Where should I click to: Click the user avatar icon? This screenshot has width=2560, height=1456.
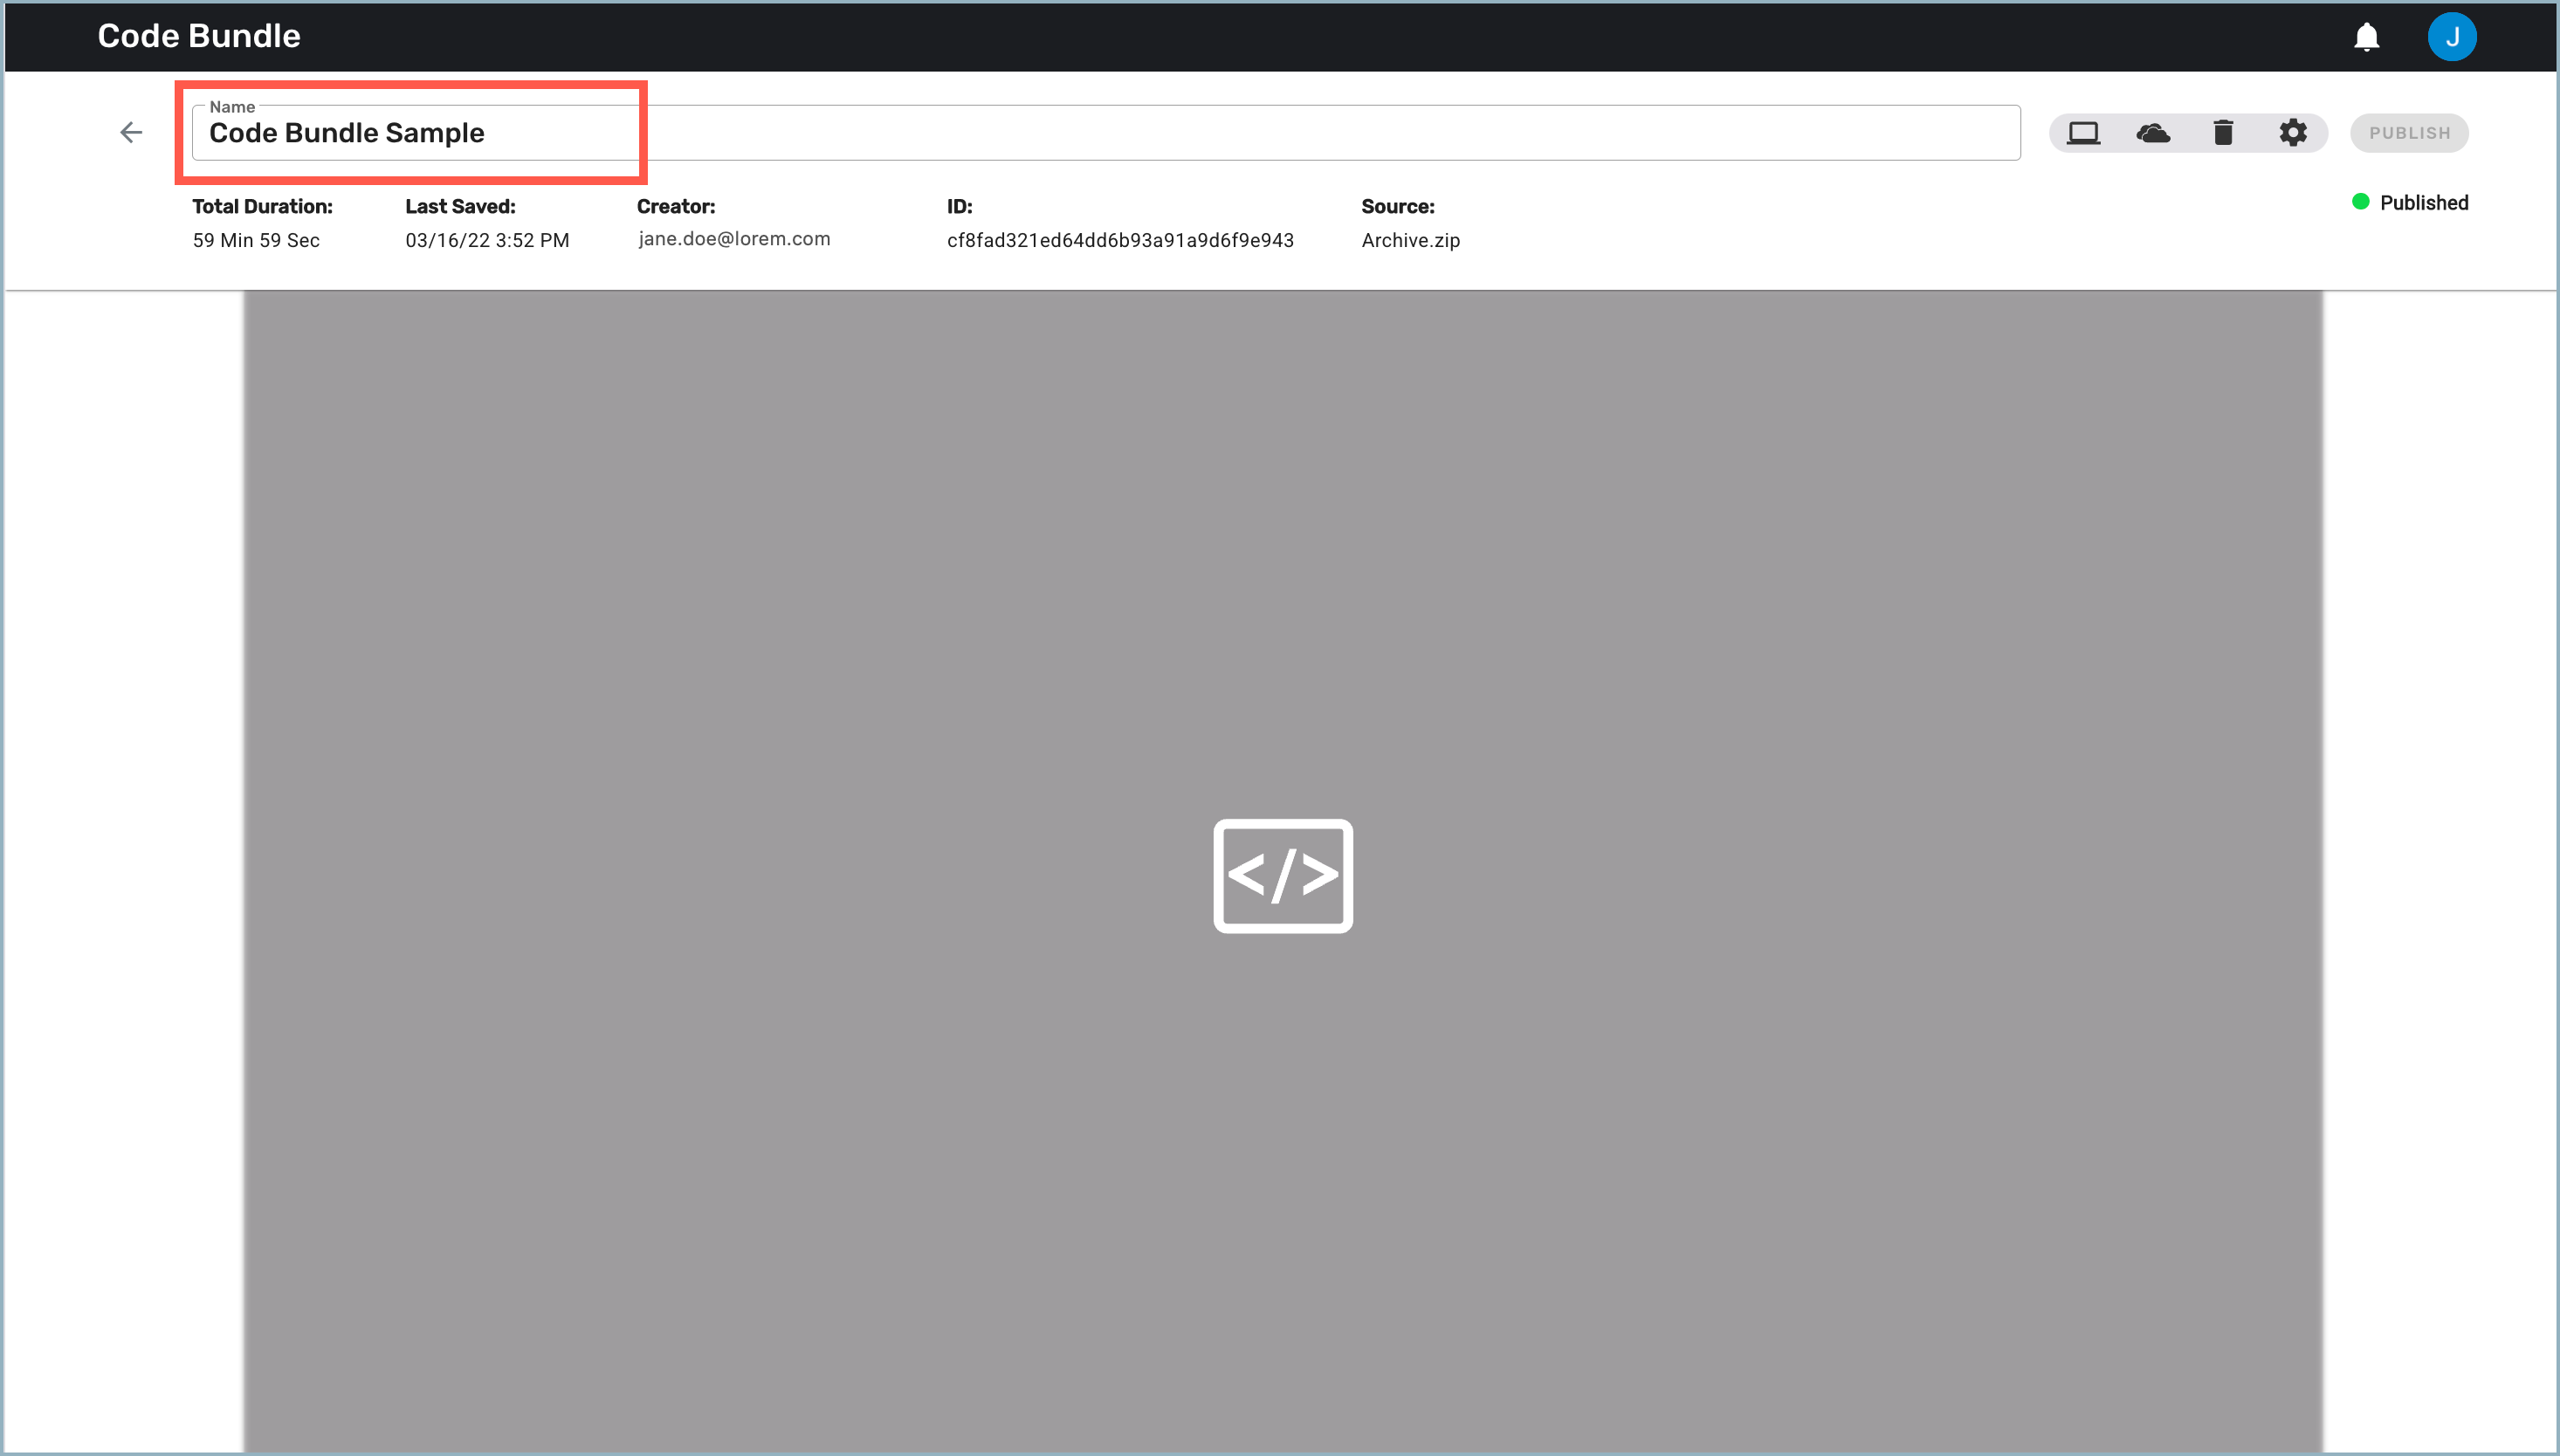tap(2453, 37)
